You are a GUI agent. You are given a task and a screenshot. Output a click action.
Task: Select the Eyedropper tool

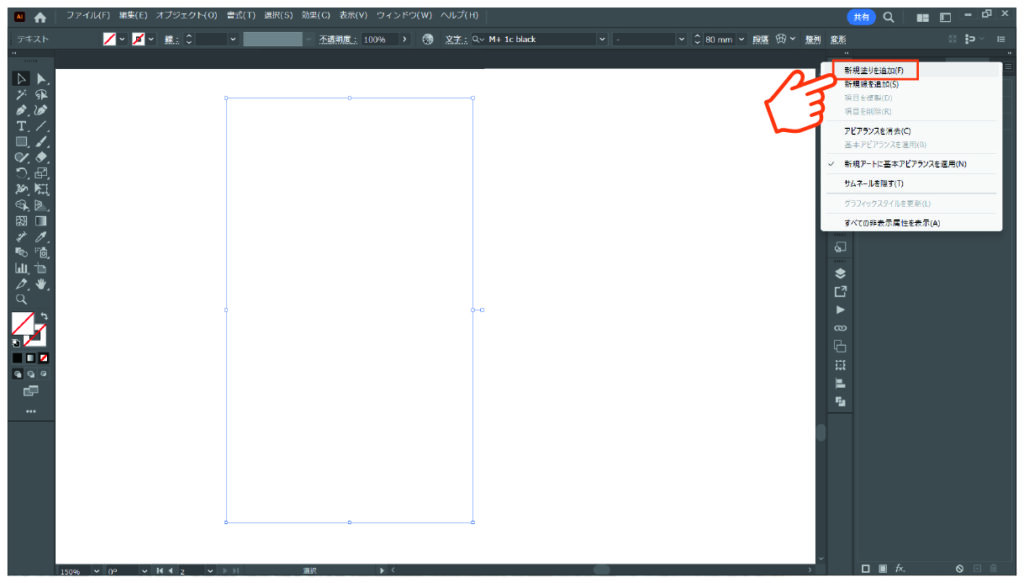41,236
